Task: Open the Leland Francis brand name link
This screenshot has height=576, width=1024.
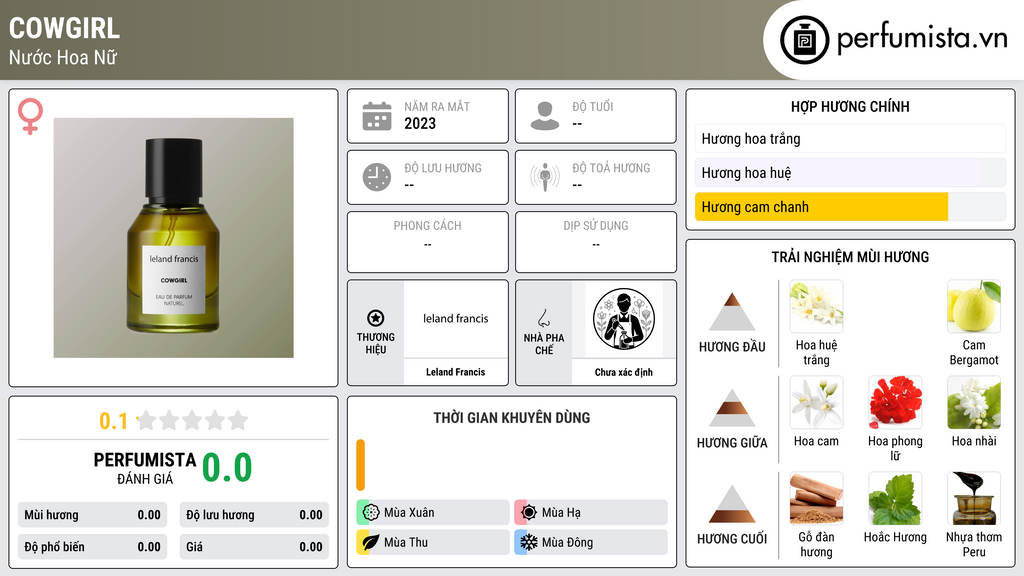Action: 456,372
